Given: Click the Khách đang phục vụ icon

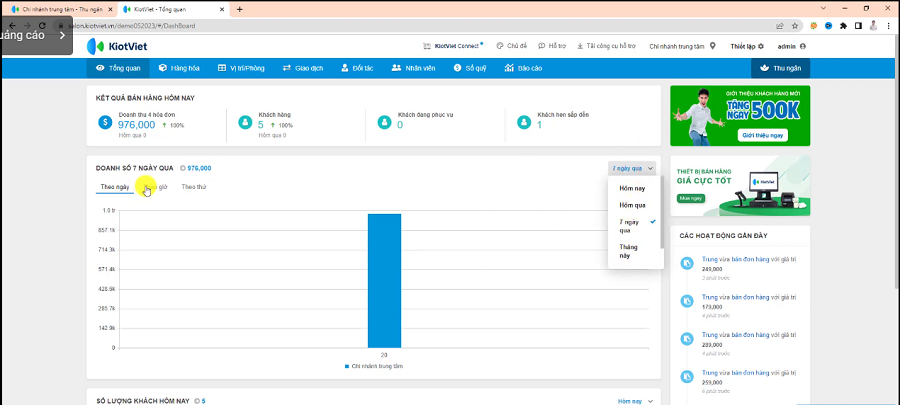Looking at the screenshot, I should (x=384, y=122).
